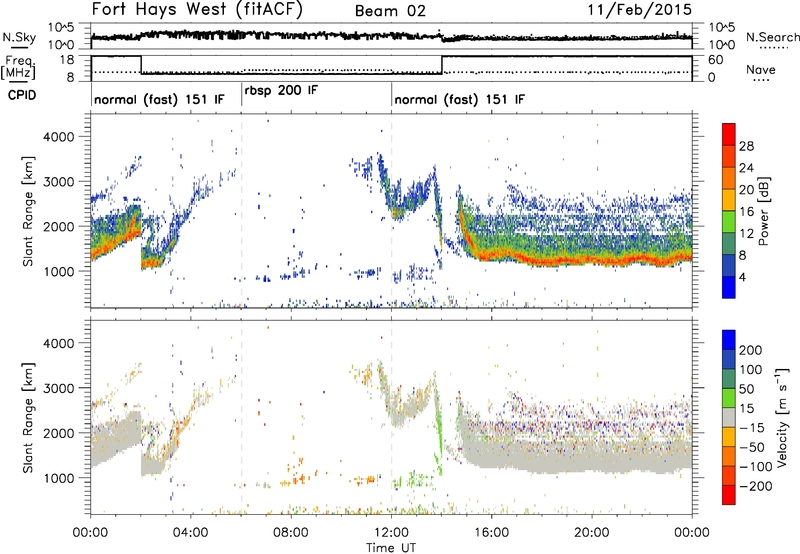Click the left '10^5' noise axis tick
This screenshot has width=800, height=554.
61,27
